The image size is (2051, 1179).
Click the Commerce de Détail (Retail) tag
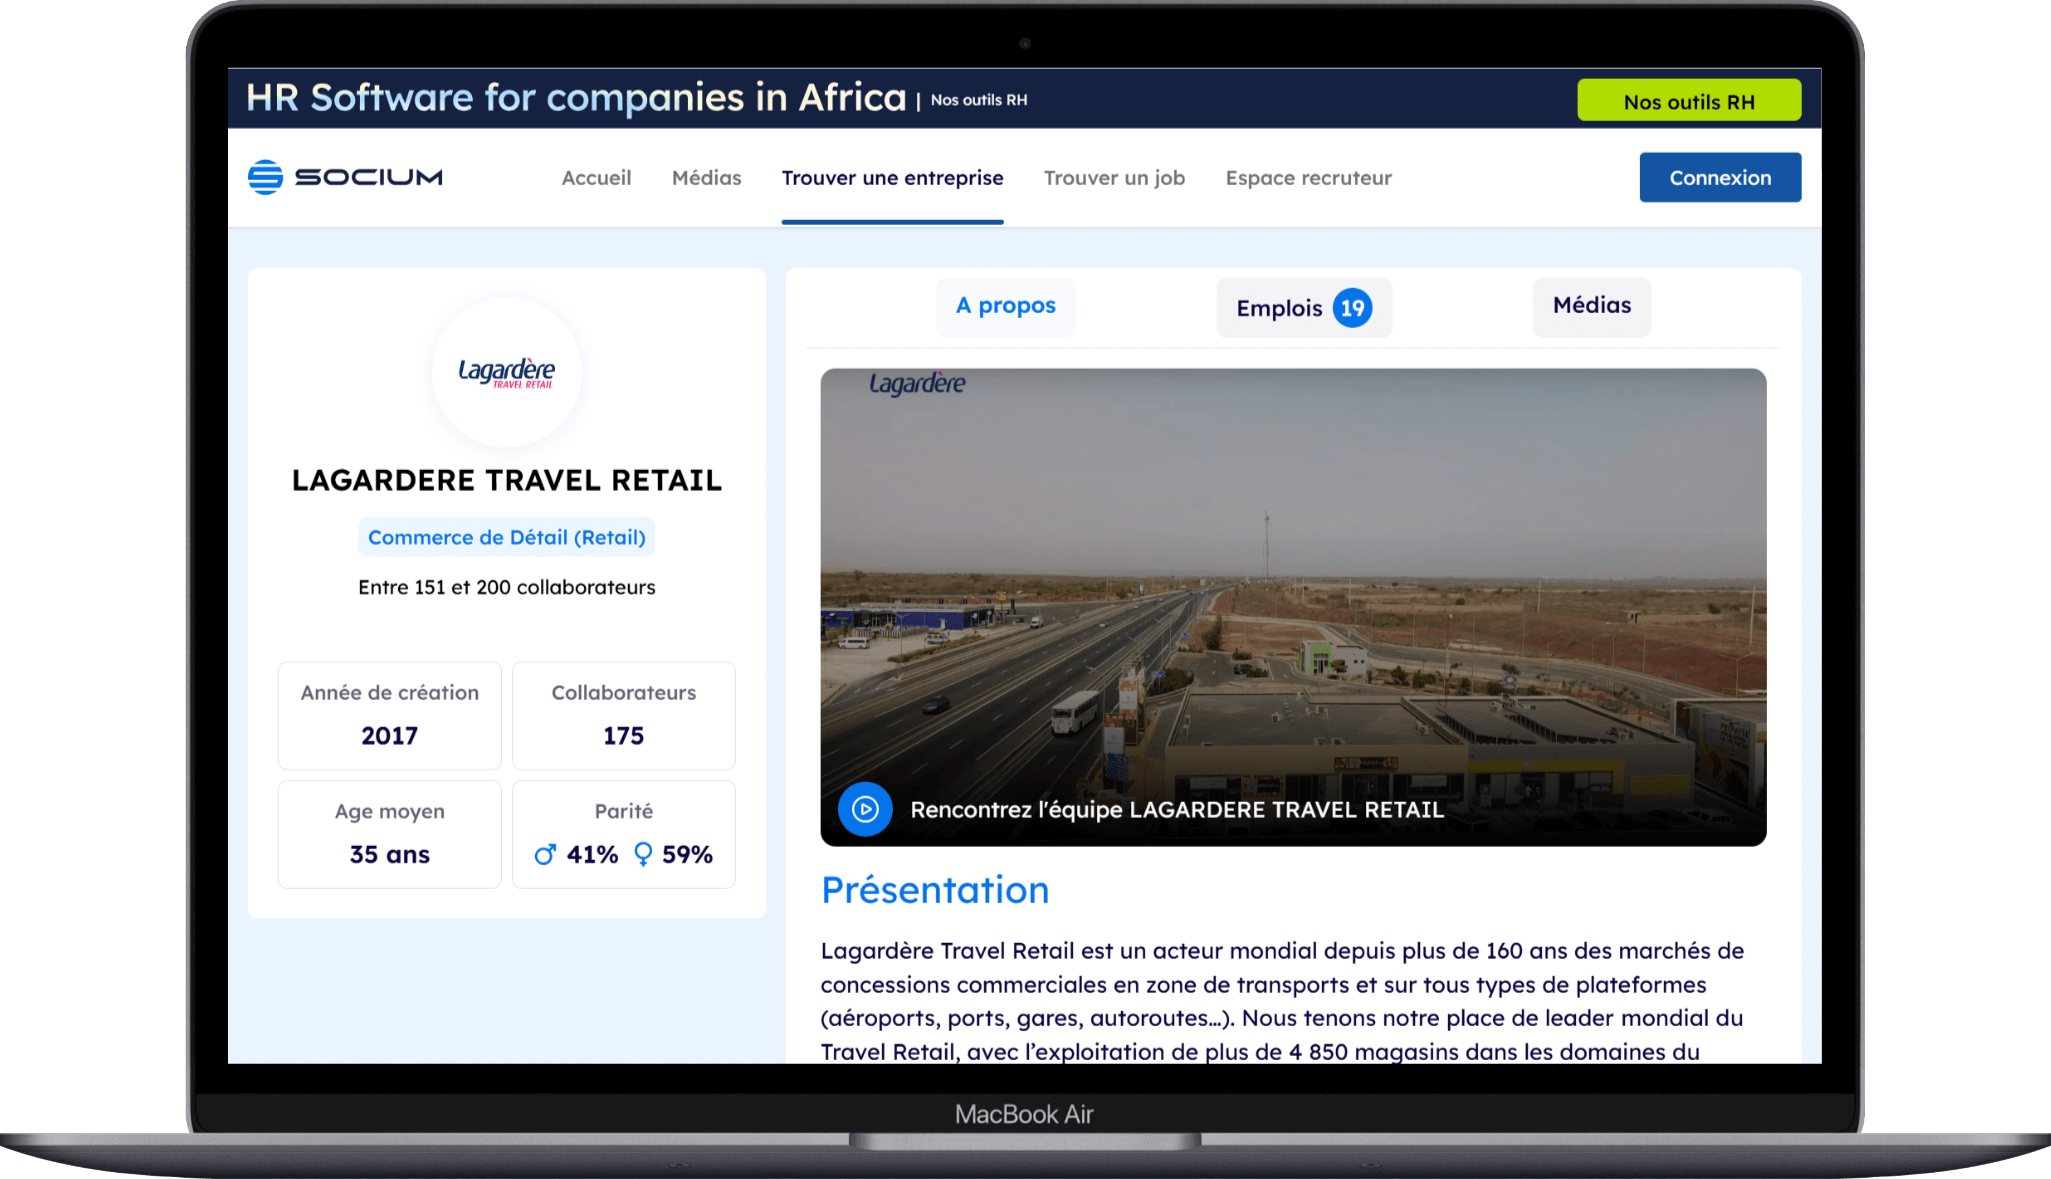pyautogui.click(x=506, y=537)
